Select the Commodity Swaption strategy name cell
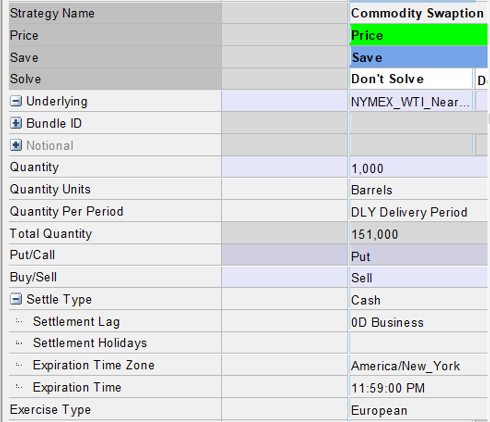This screenshot has height=422, width=490. point(419,13)
